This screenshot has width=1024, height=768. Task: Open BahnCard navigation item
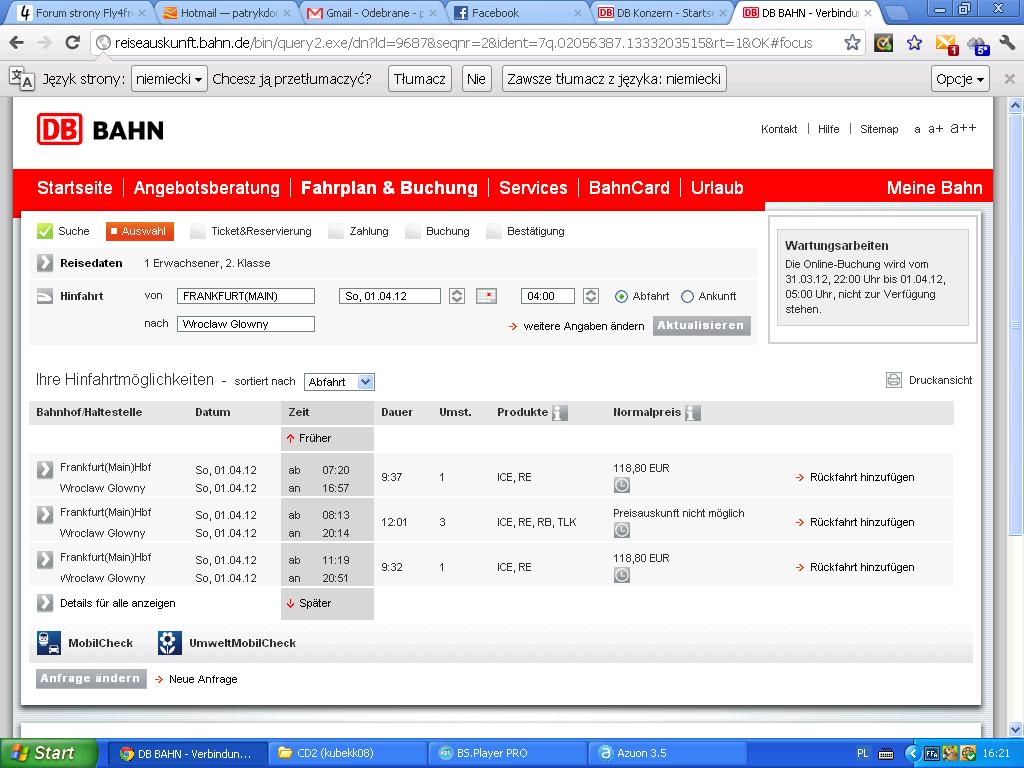click(629, 188)
